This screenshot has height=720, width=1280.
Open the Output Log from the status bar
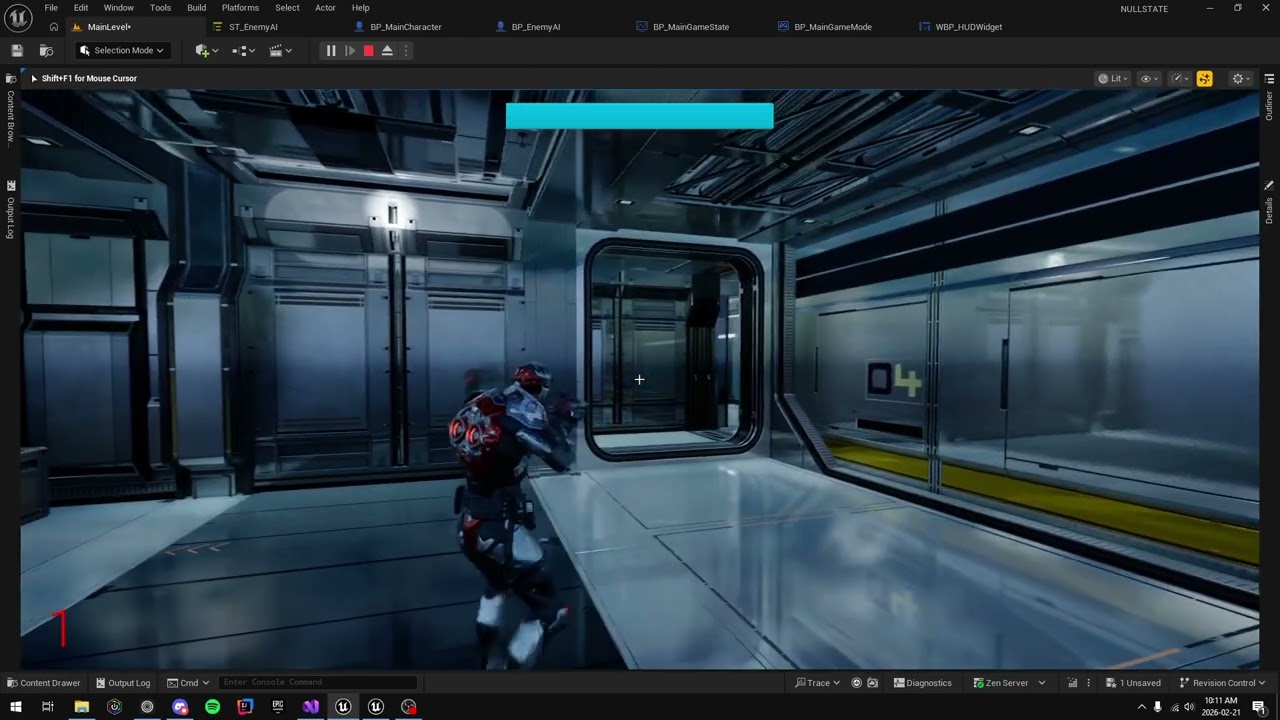tap(122, 683)
